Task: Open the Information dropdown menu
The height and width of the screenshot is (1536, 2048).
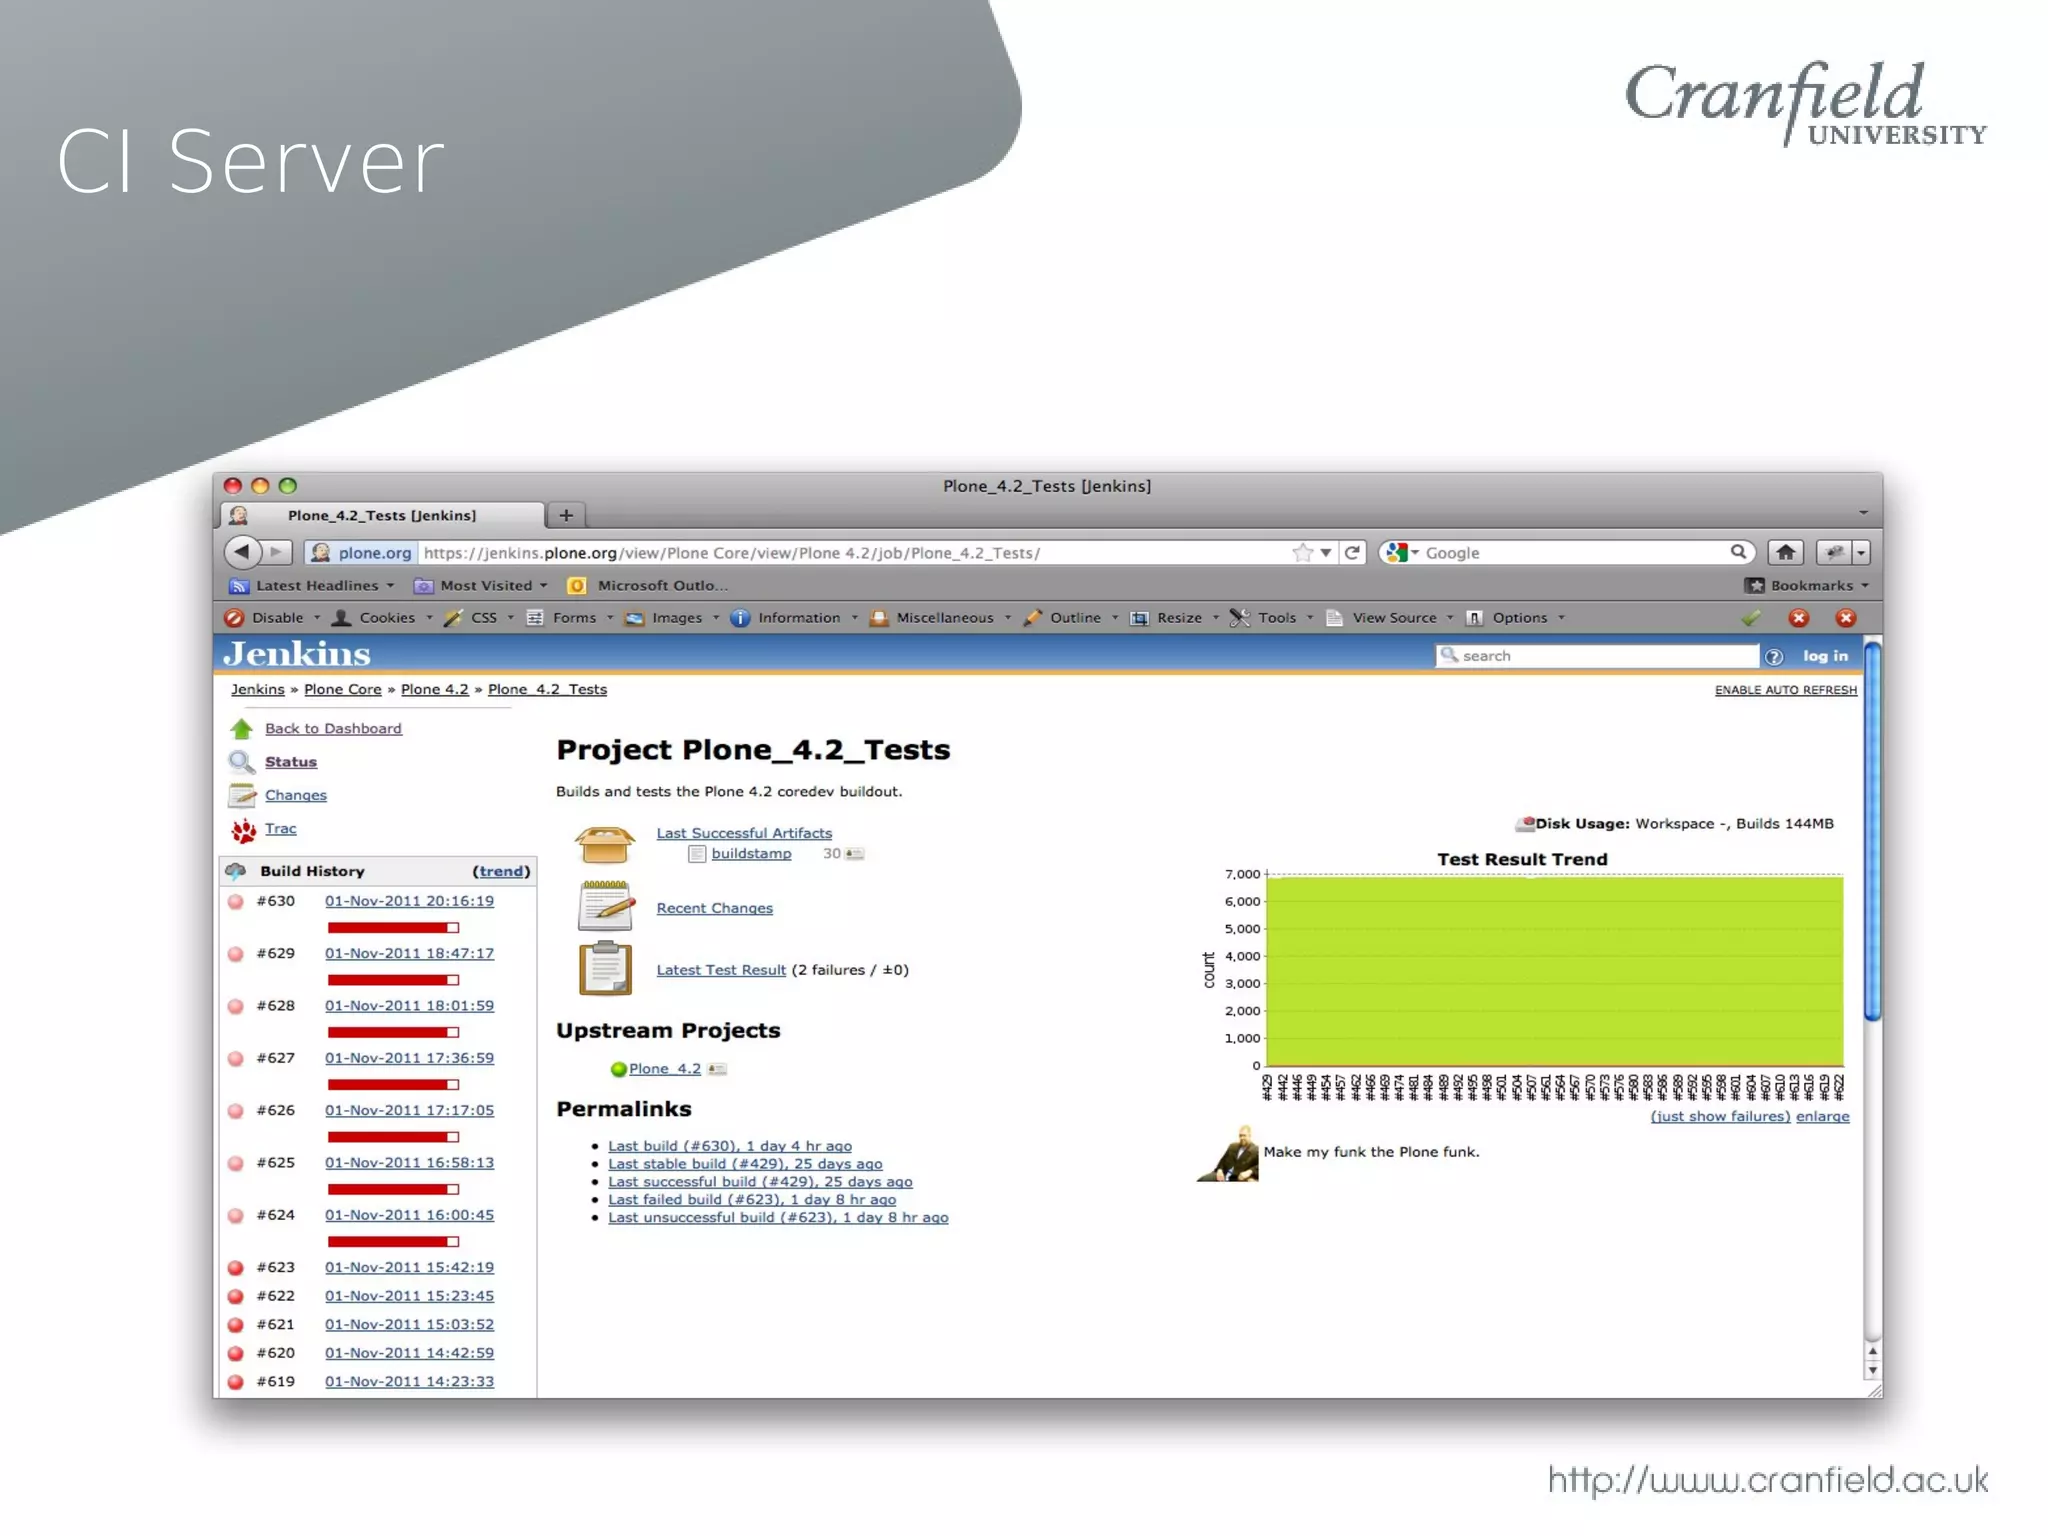Action: pyautogui.click(x=794, y=618)
